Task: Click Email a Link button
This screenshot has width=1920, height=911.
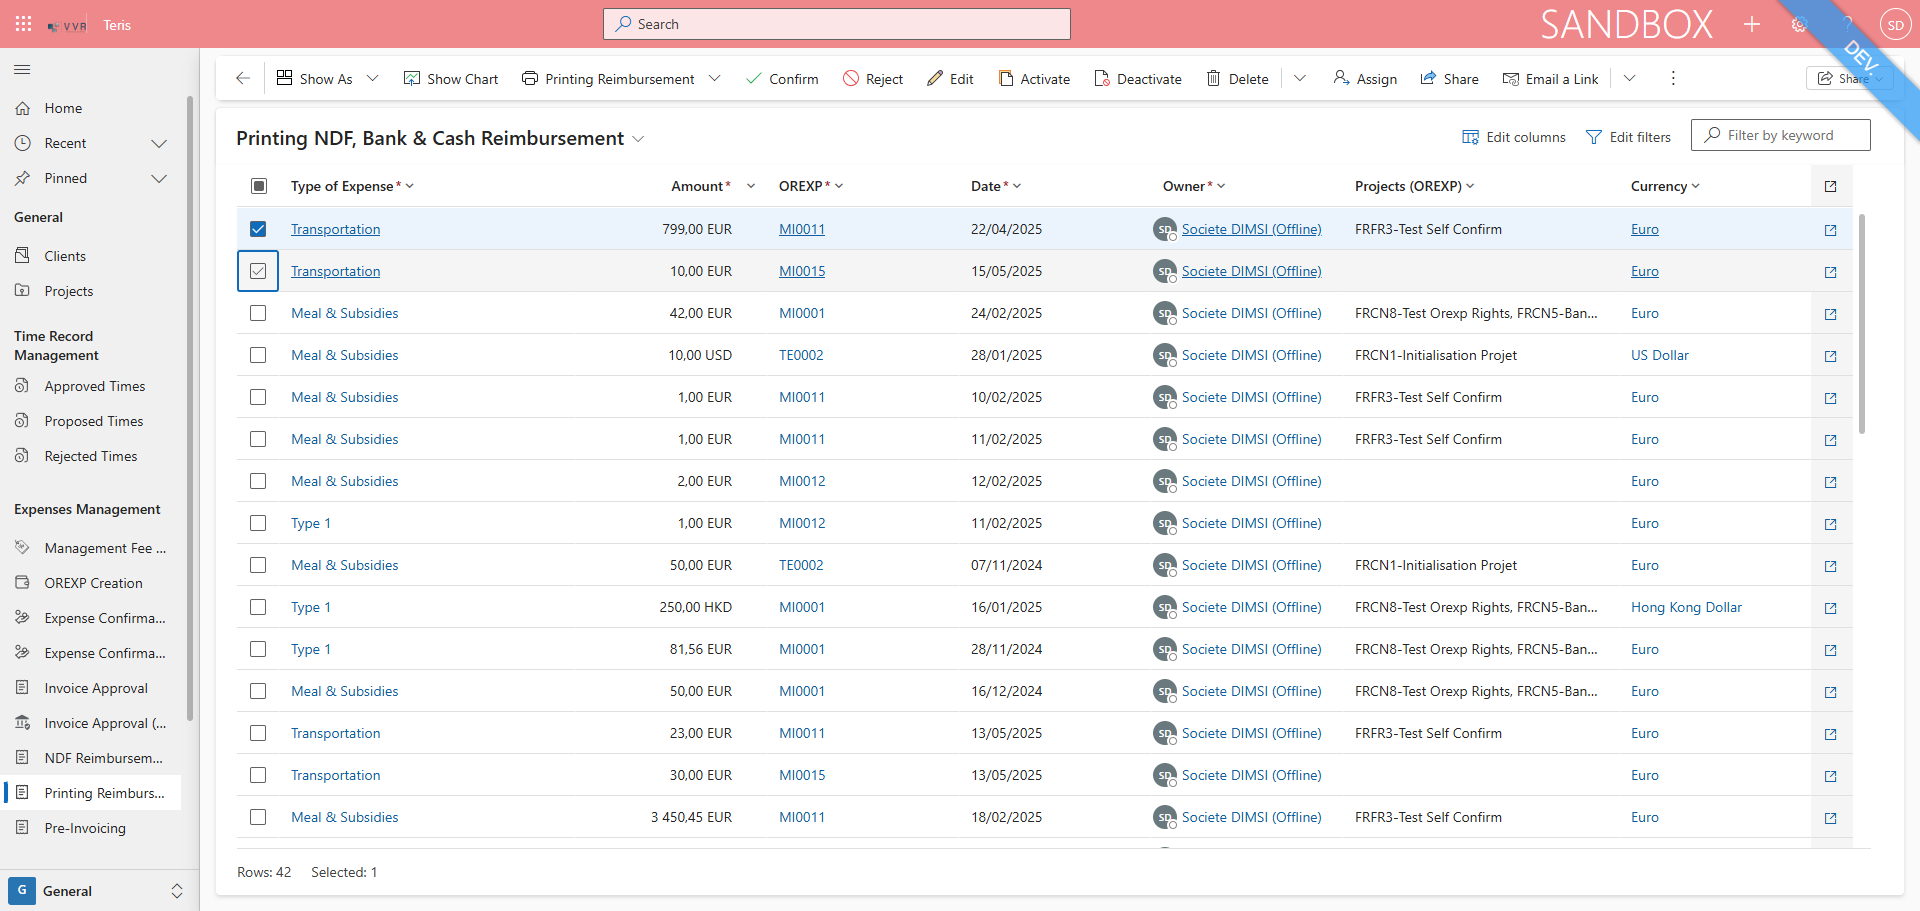Action: (1550, 78)
